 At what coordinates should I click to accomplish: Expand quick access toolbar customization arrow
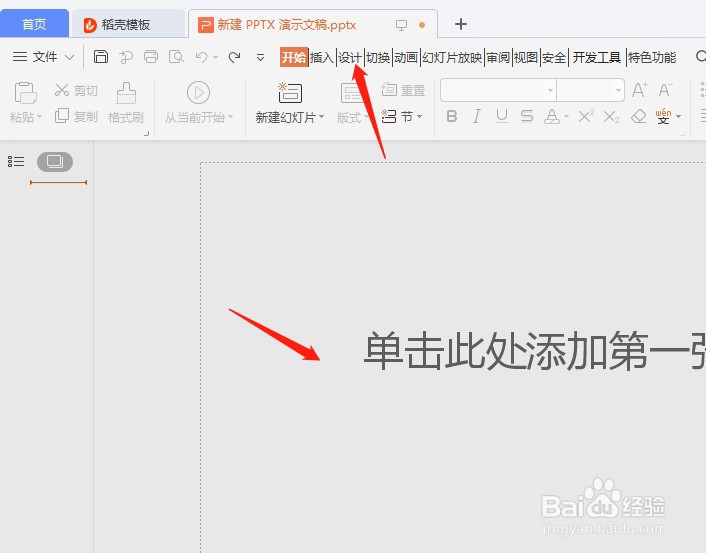[x=260, y=58]
